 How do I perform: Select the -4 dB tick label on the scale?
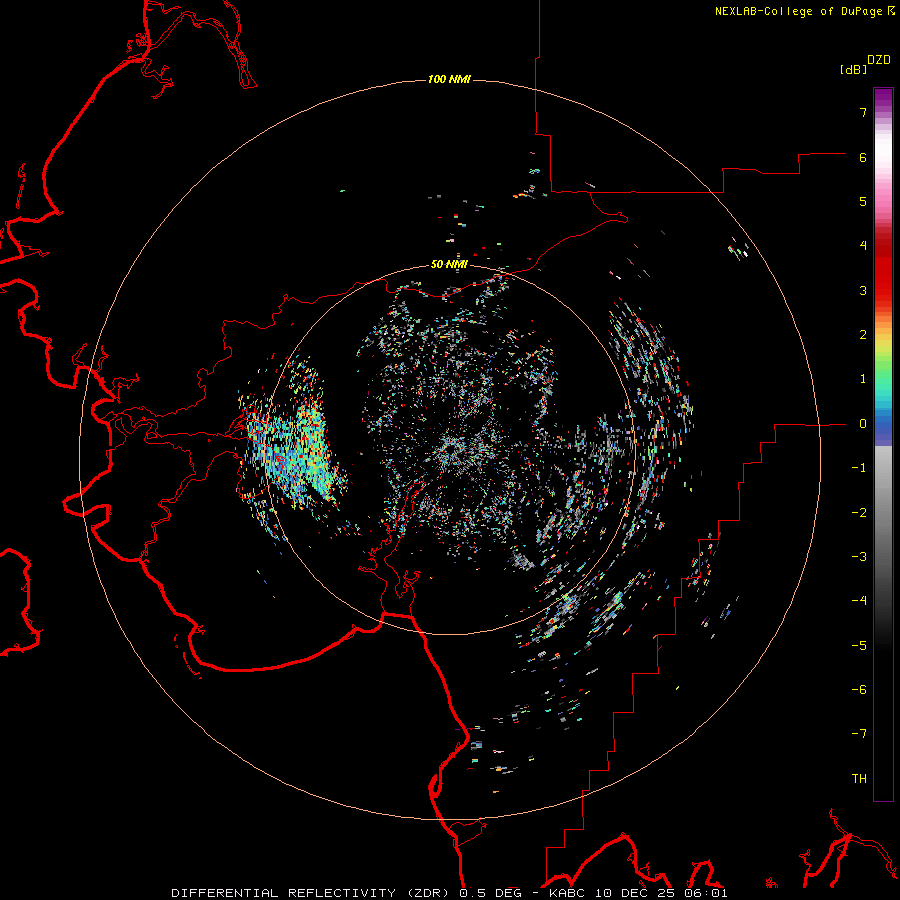[859, 601]
